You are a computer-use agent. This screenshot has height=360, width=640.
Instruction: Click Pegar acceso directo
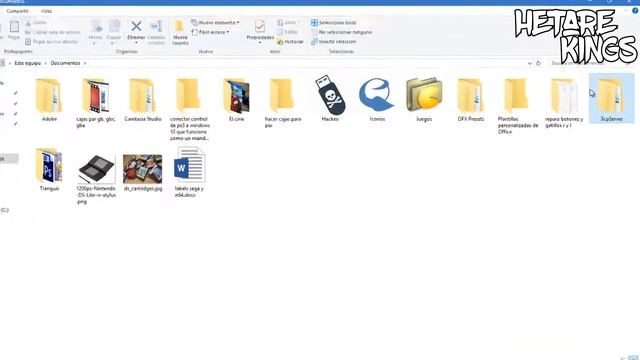point(51,42)
